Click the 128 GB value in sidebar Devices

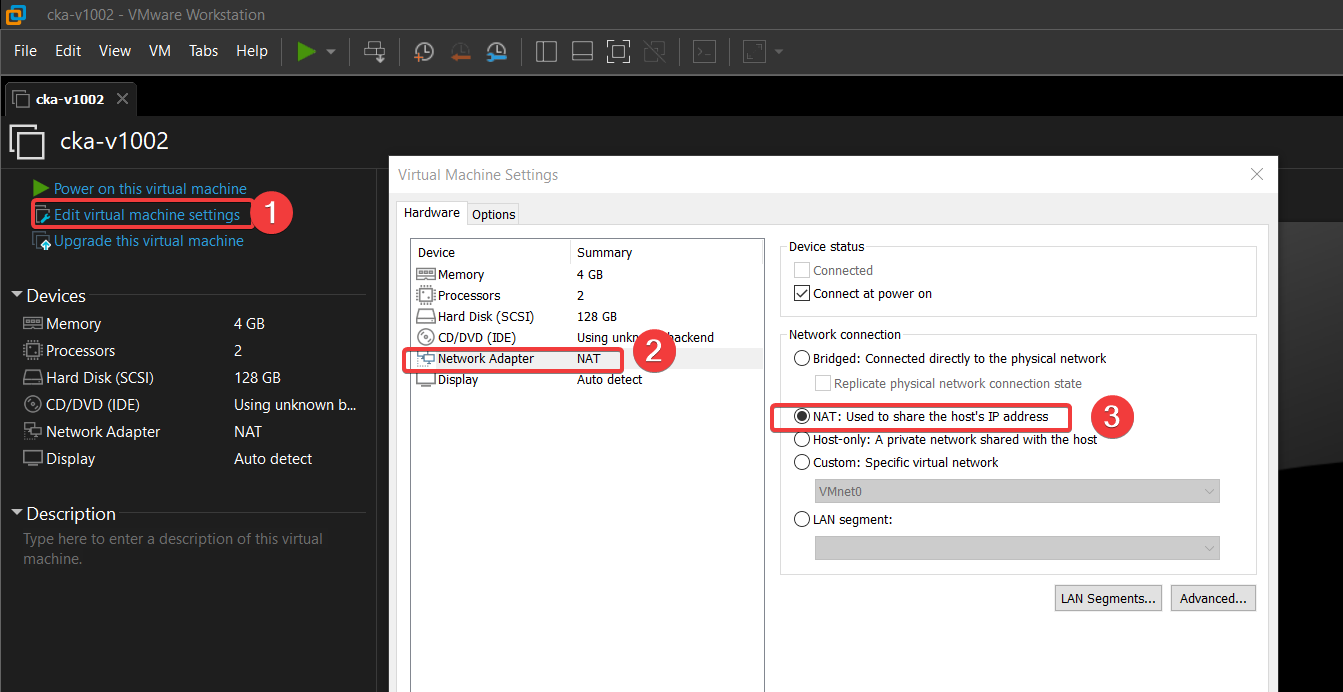(x=257, y=378)
